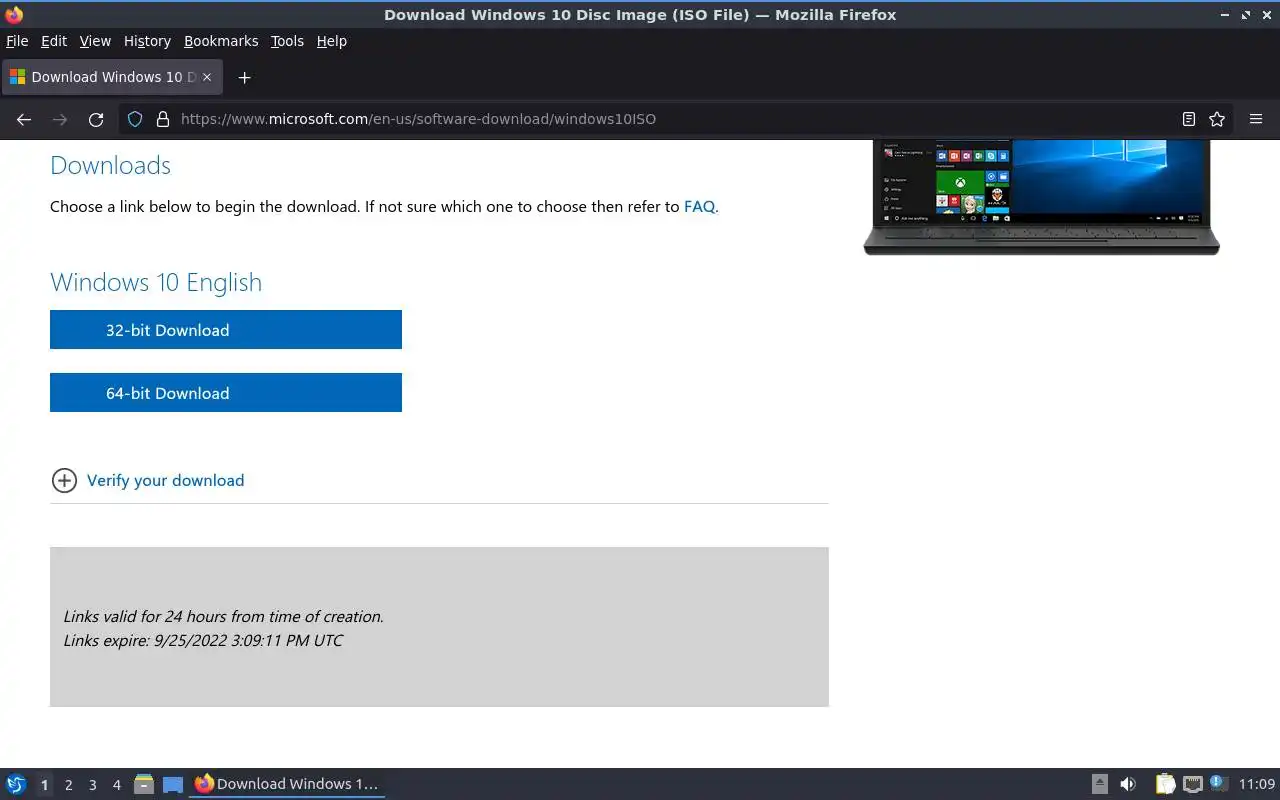This screenshot has width=1280, height=800.
Task: Select the Download Windows 10 browser tab
Action: tap(112, 77)
